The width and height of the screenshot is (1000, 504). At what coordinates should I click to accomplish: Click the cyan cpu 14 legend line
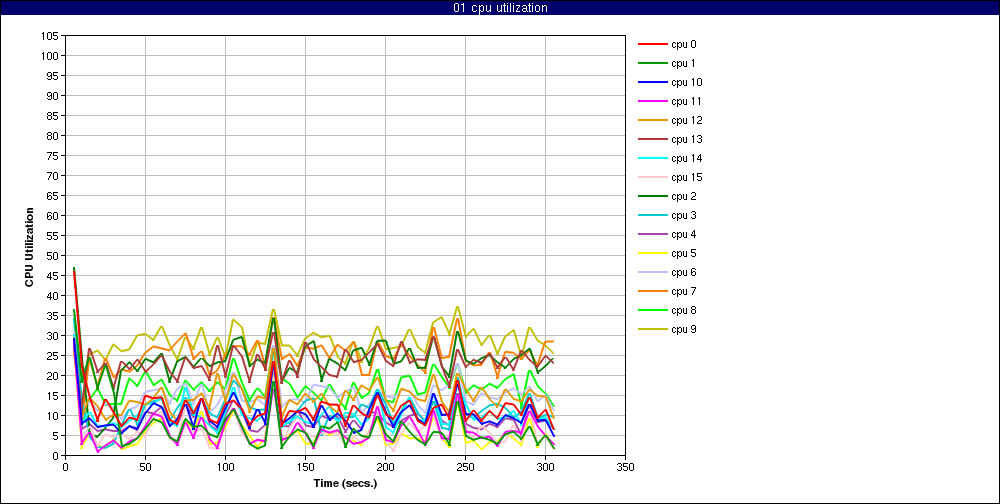pyautogui.click(x=653, y=158)
